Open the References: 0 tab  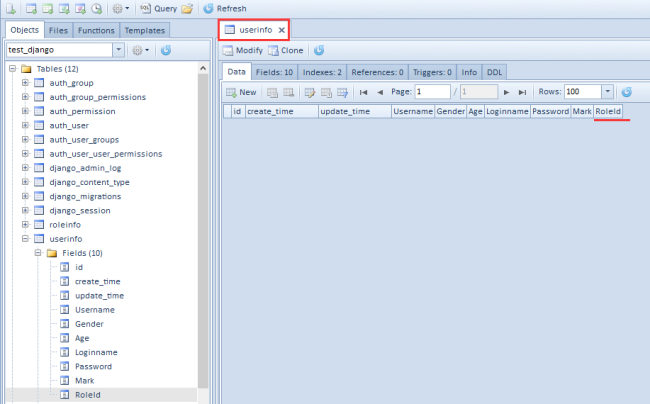pos(377,72)
